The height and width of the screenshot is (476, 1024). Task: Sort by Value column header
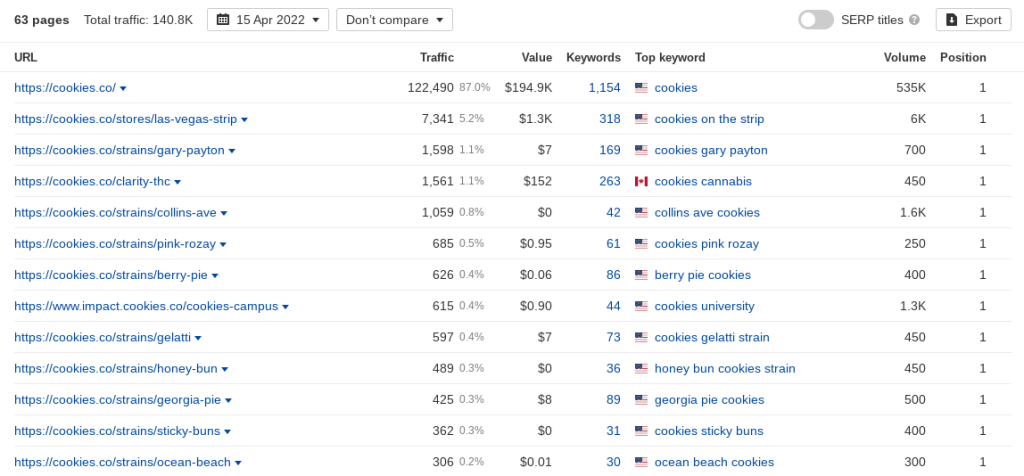pyautogui.click(x=537, y=57)
